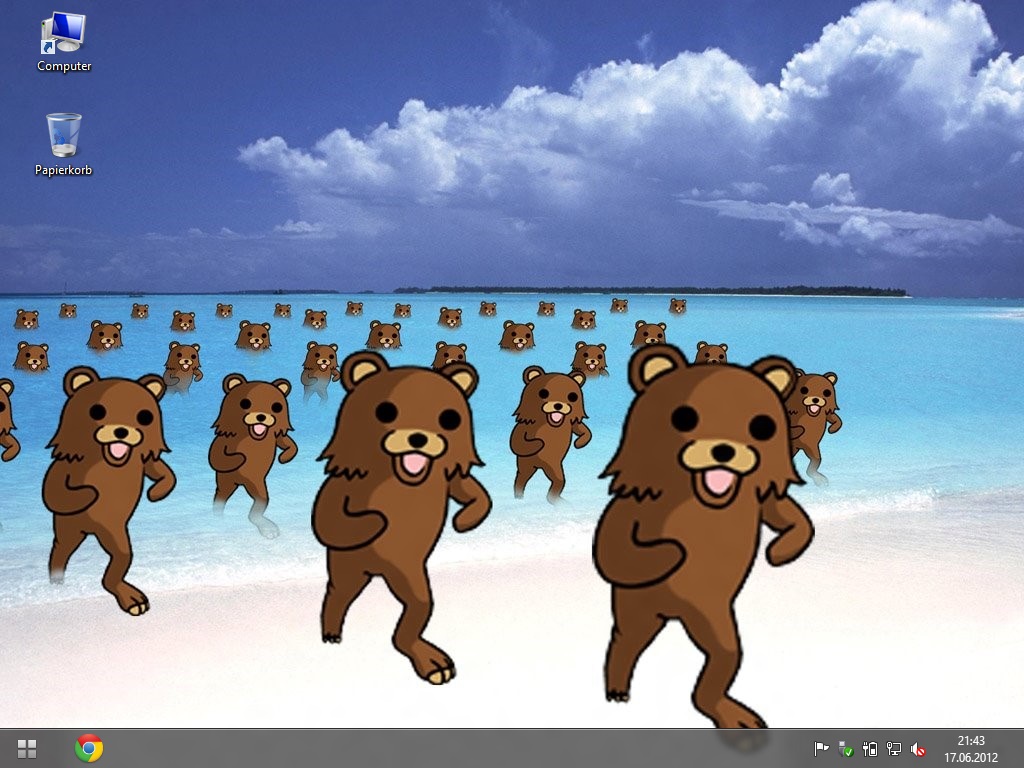The width and height of the screenshot is (1024, 768).
Task: Open the network connection tray icon
Action: click(893, 748)
